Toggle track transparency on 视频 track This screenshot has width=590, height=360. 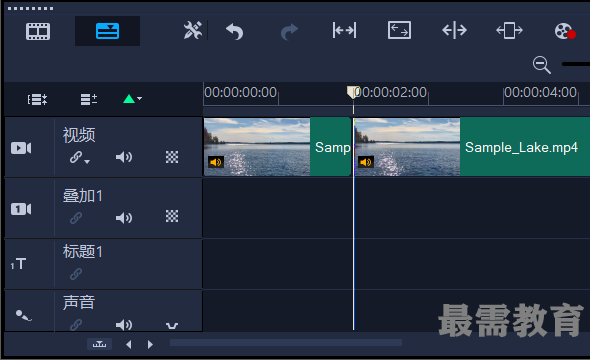tap(172, 157)
